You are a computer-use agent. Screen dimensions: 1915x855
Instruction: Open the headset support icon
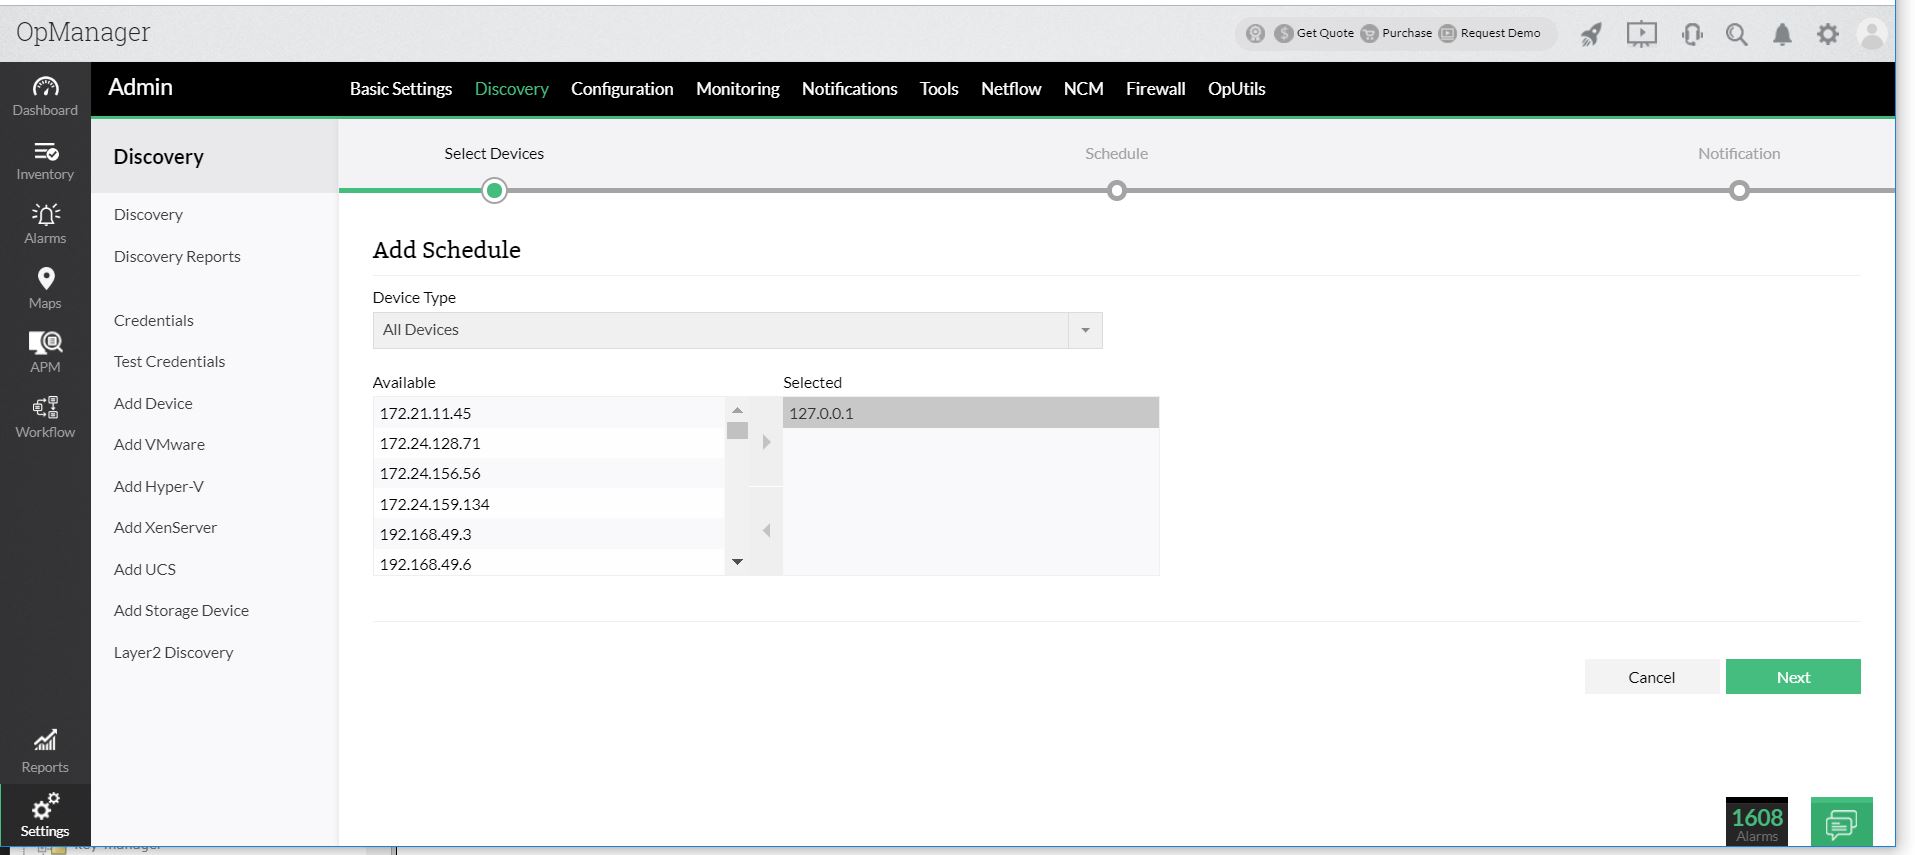coord(1692,34)
